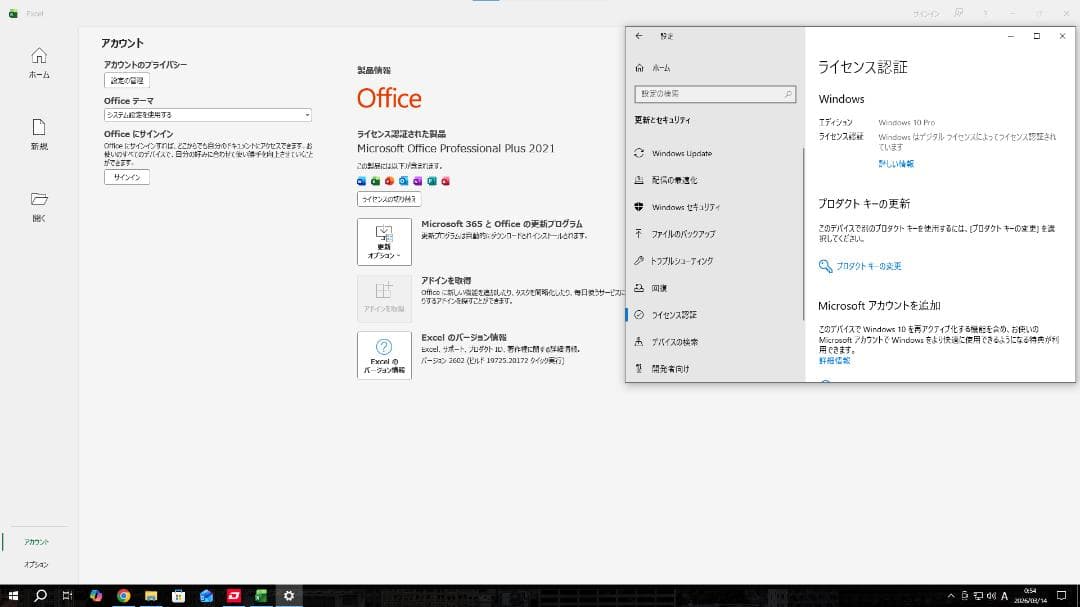Expand the Office テーマ dropdown
The image size is (1080, 607).
pos(207,115)
